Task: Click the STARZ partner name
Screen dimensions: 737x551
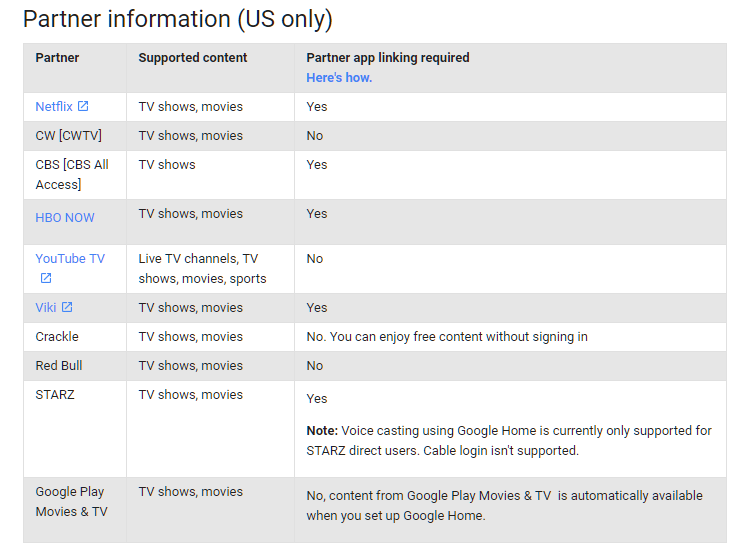Action: point(55,395)
